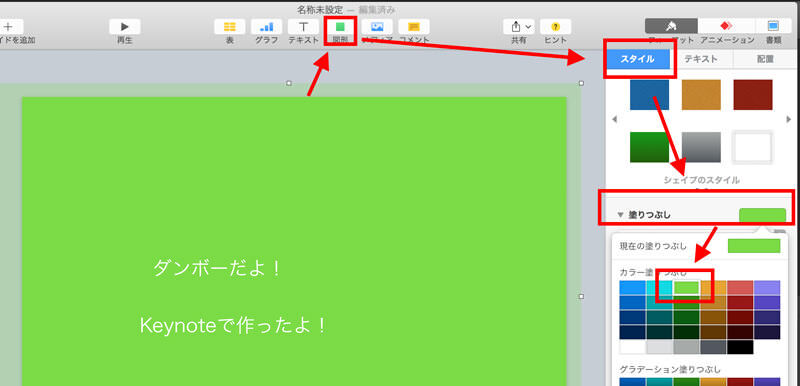Add a comment with コメント icon
The width and height of the screenshot is (800, 386).
414,27
